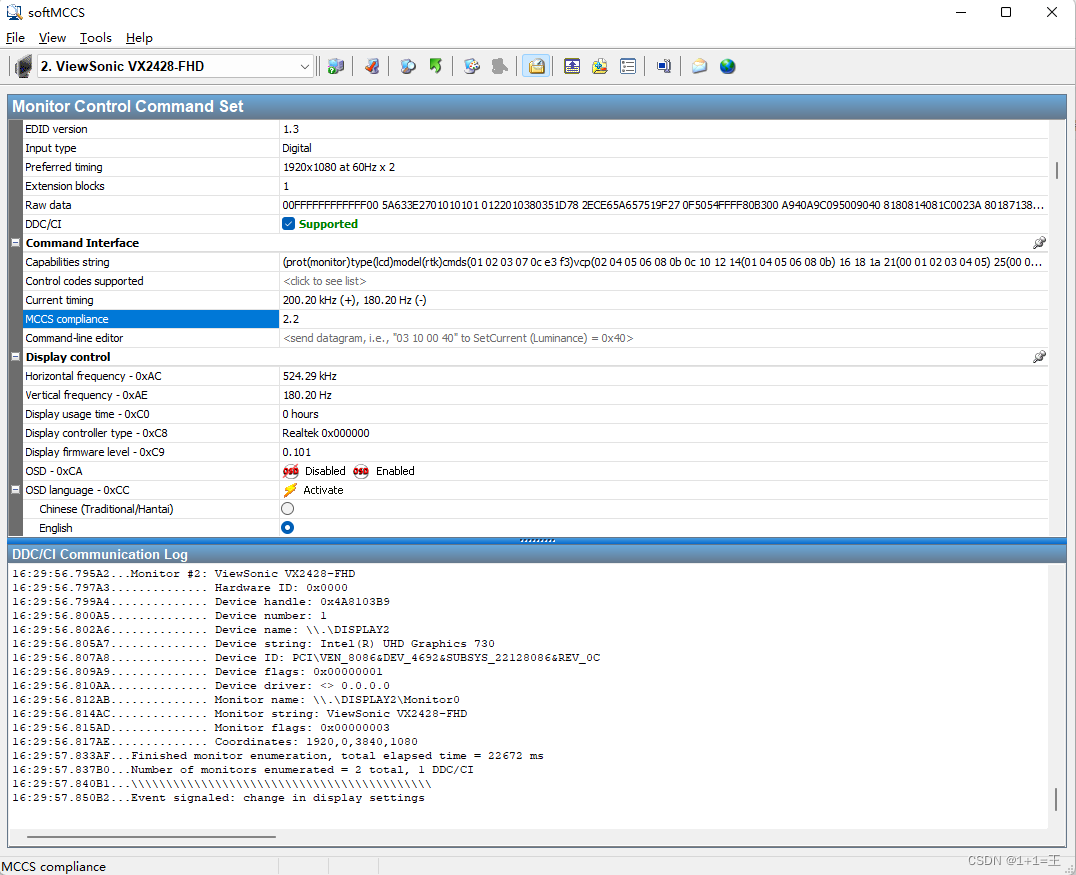Select the Preferred timing row

tap(535, 167)
